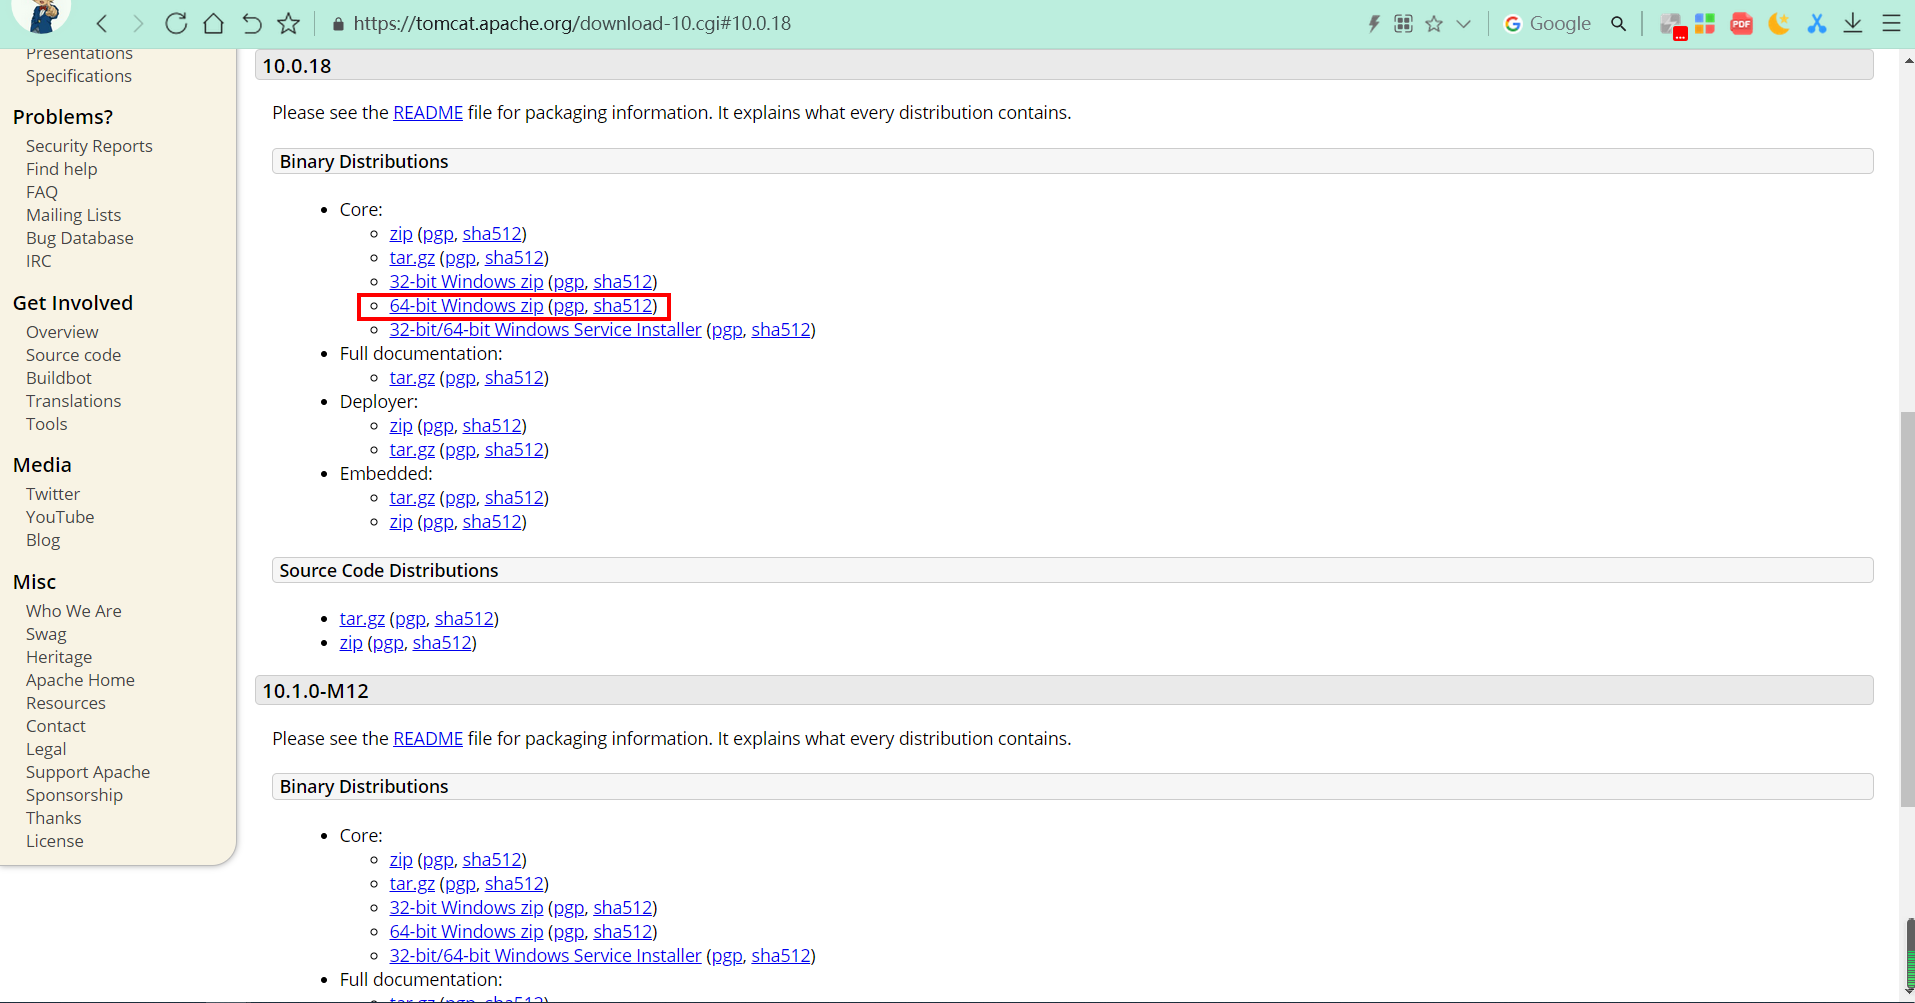1915x1003 pixels.
Task: Expand the address bar dropdown chevron
Action: 1464,24
